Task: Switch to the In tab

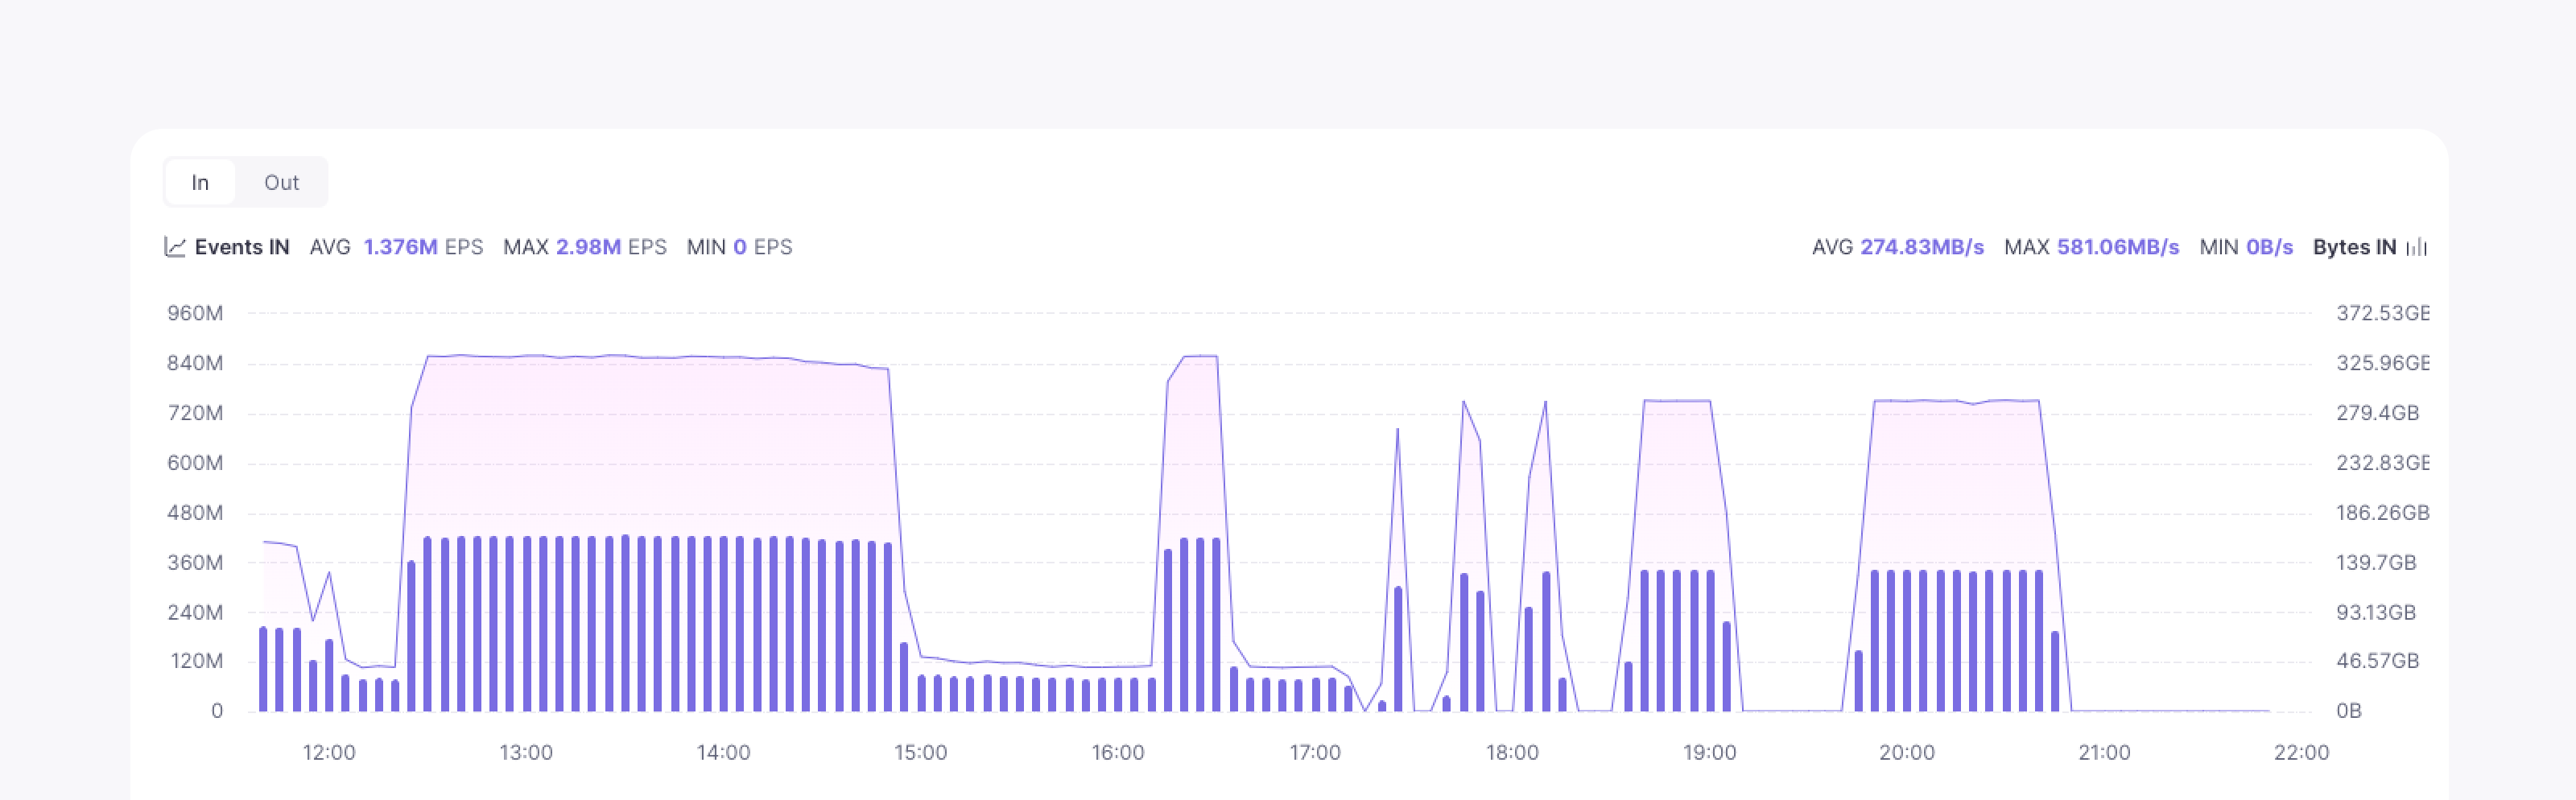Action: (200, 182)
